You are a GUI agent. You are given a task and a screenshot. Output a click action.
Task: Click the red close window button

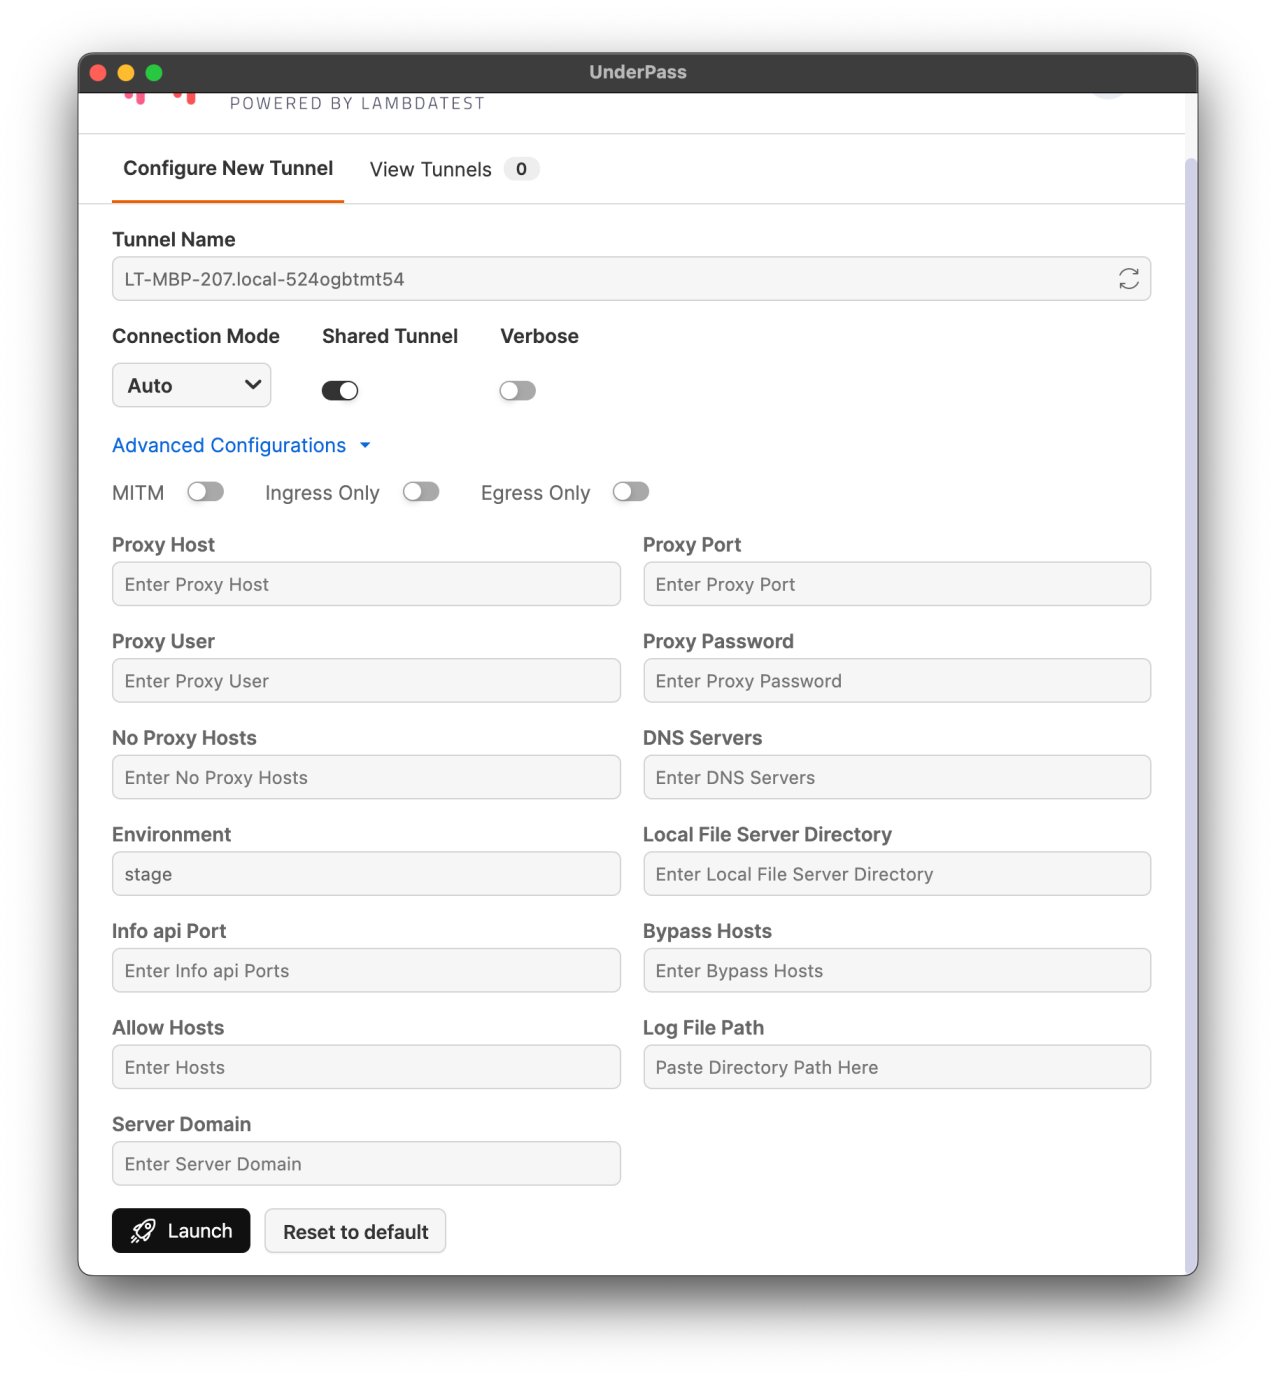coord(98,72)
